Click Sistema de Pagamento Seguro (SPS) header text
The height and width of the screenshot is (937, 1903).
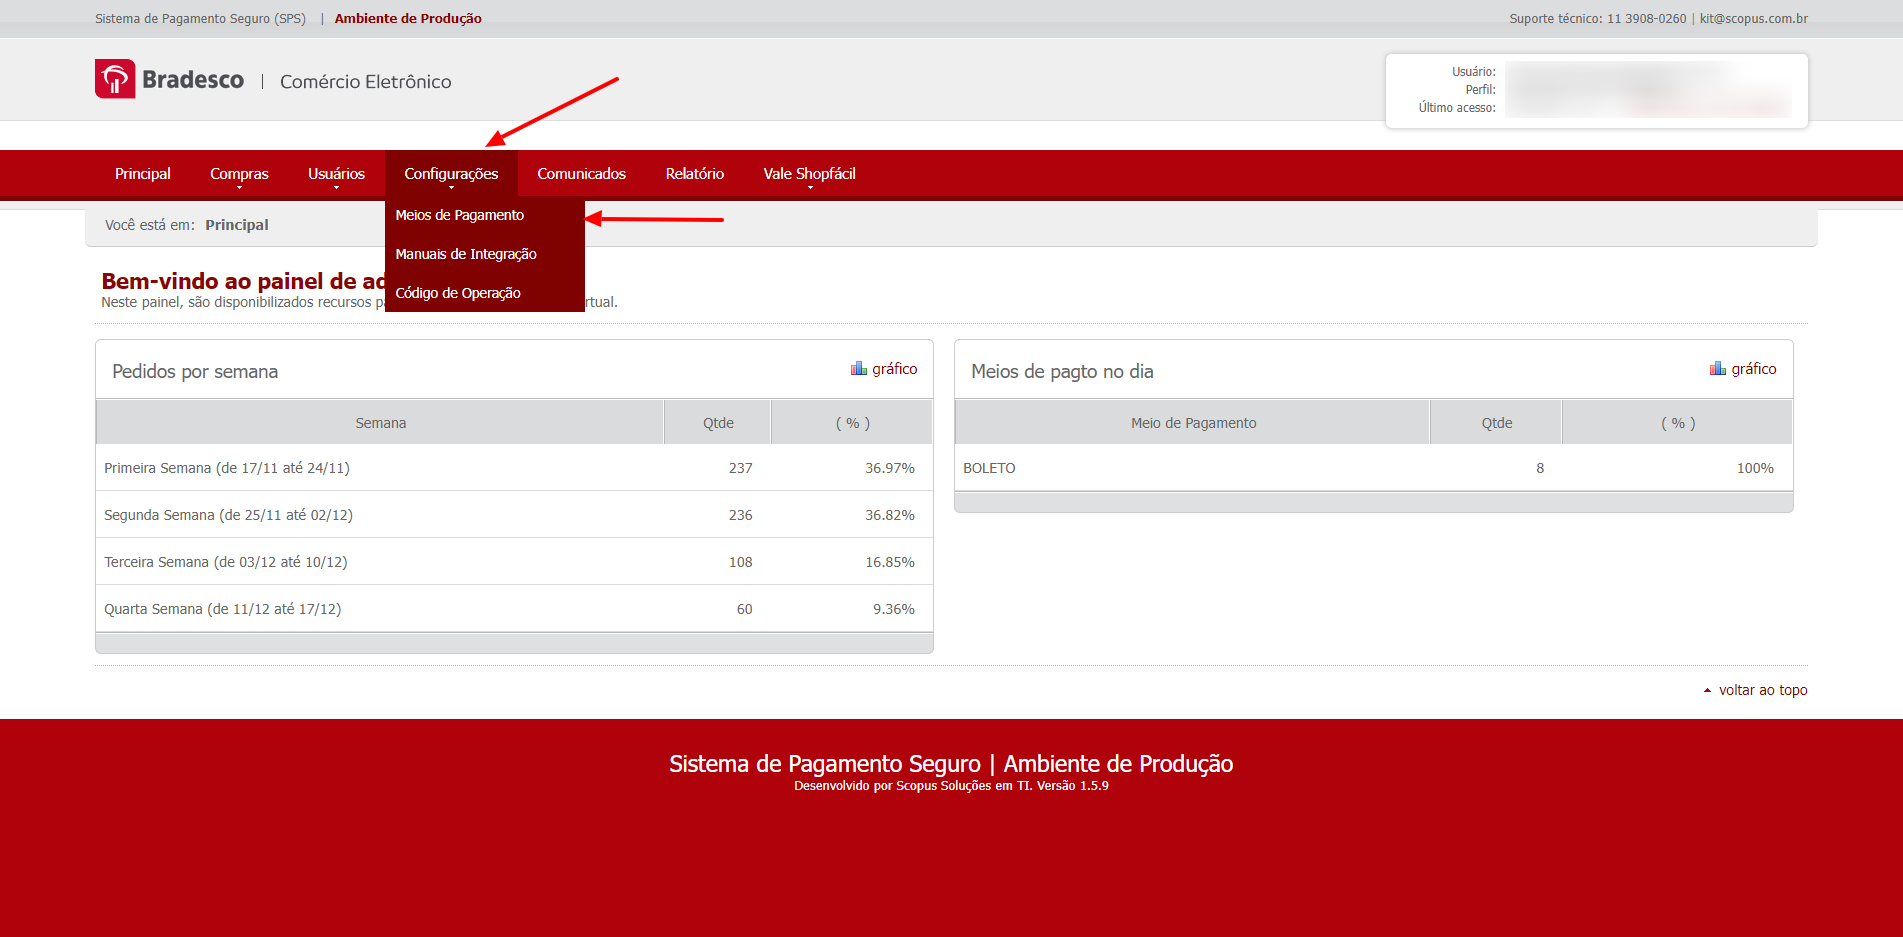coord(200,19)
